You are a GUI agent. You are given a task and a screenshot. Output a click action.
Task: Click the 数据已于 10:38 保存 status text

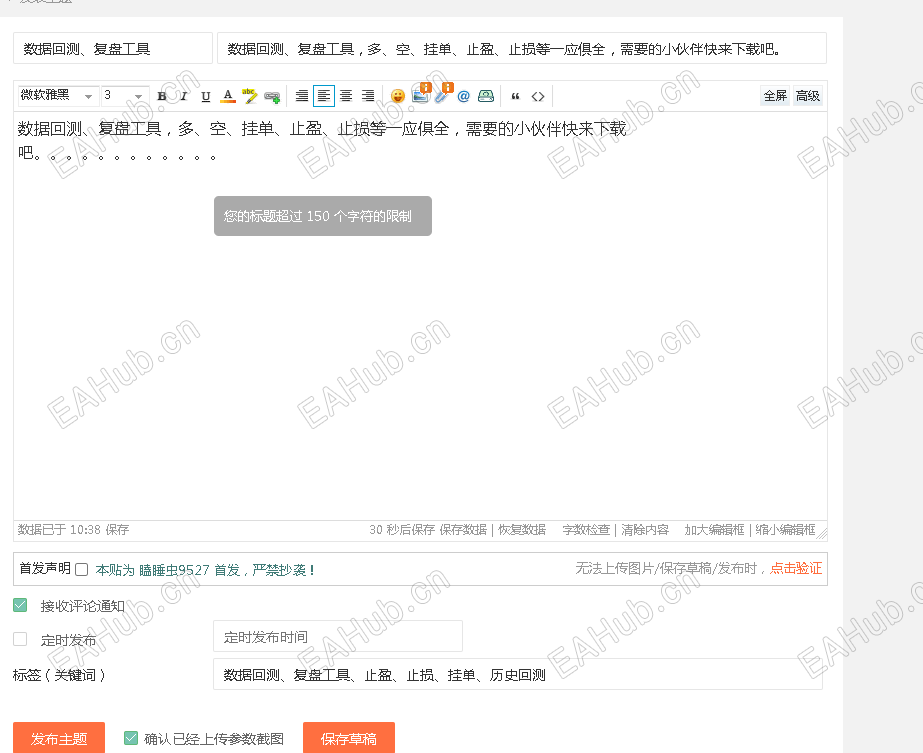pos(74,530)
